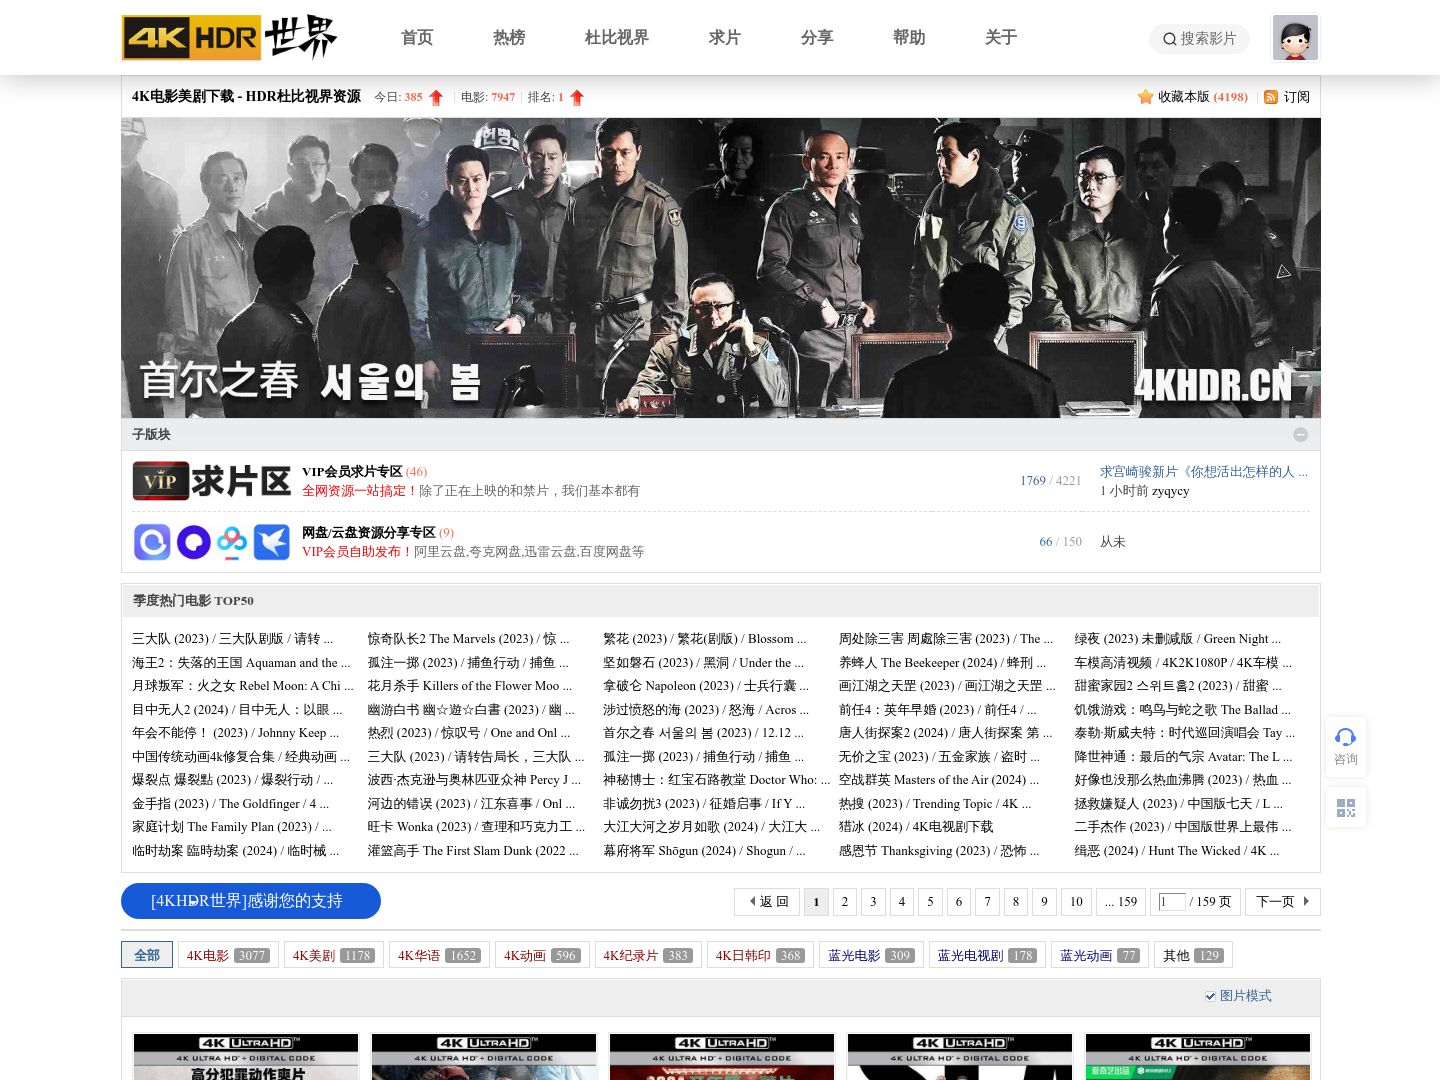Collapse the 子版块 section
The height and width of the screenshot is (1080, 1440).
[x=1300, y=434]
